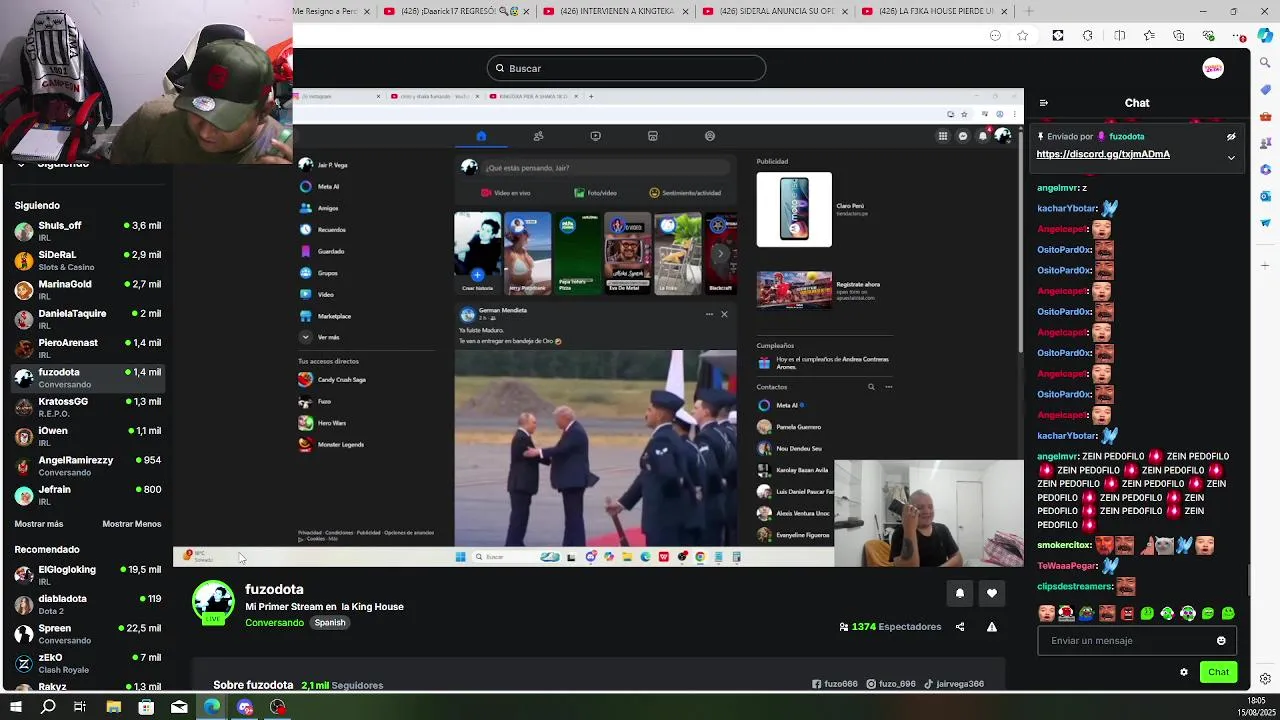Open jairvega366 TikTok link
Viewport: 1280px width, 720px height.
point(953,684)
